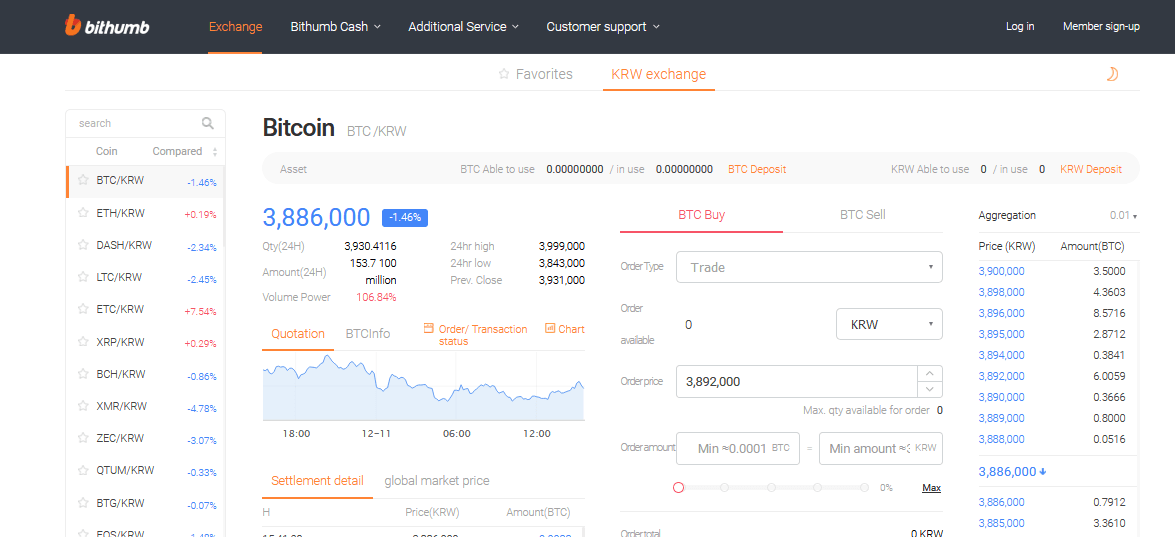Click the 3,885,000 order book price
Screen dimensions: 1175x537
pos(1001,523)
